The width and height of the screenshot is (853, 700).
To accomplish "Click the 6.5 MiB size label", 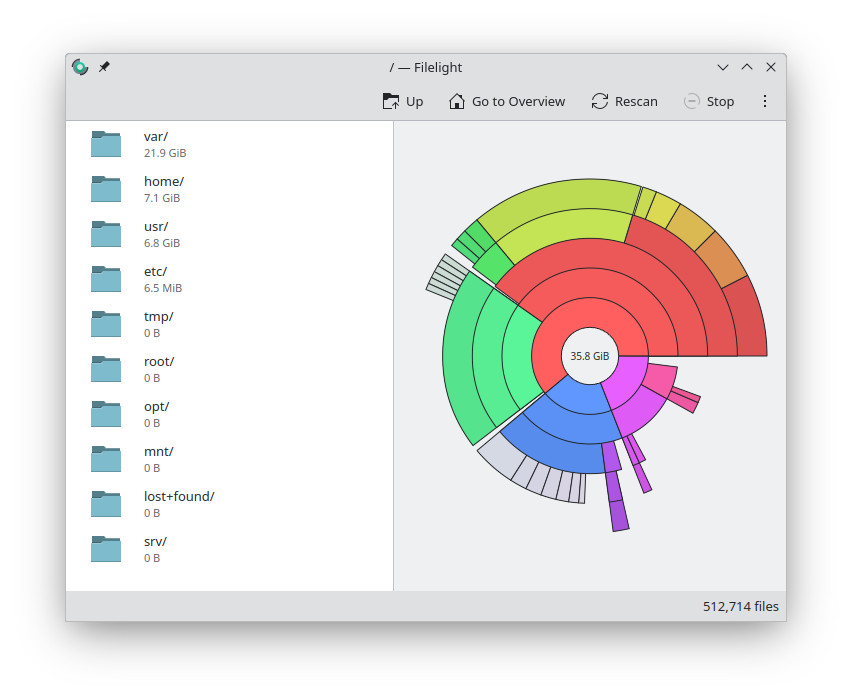I will [x=163, y=288].
